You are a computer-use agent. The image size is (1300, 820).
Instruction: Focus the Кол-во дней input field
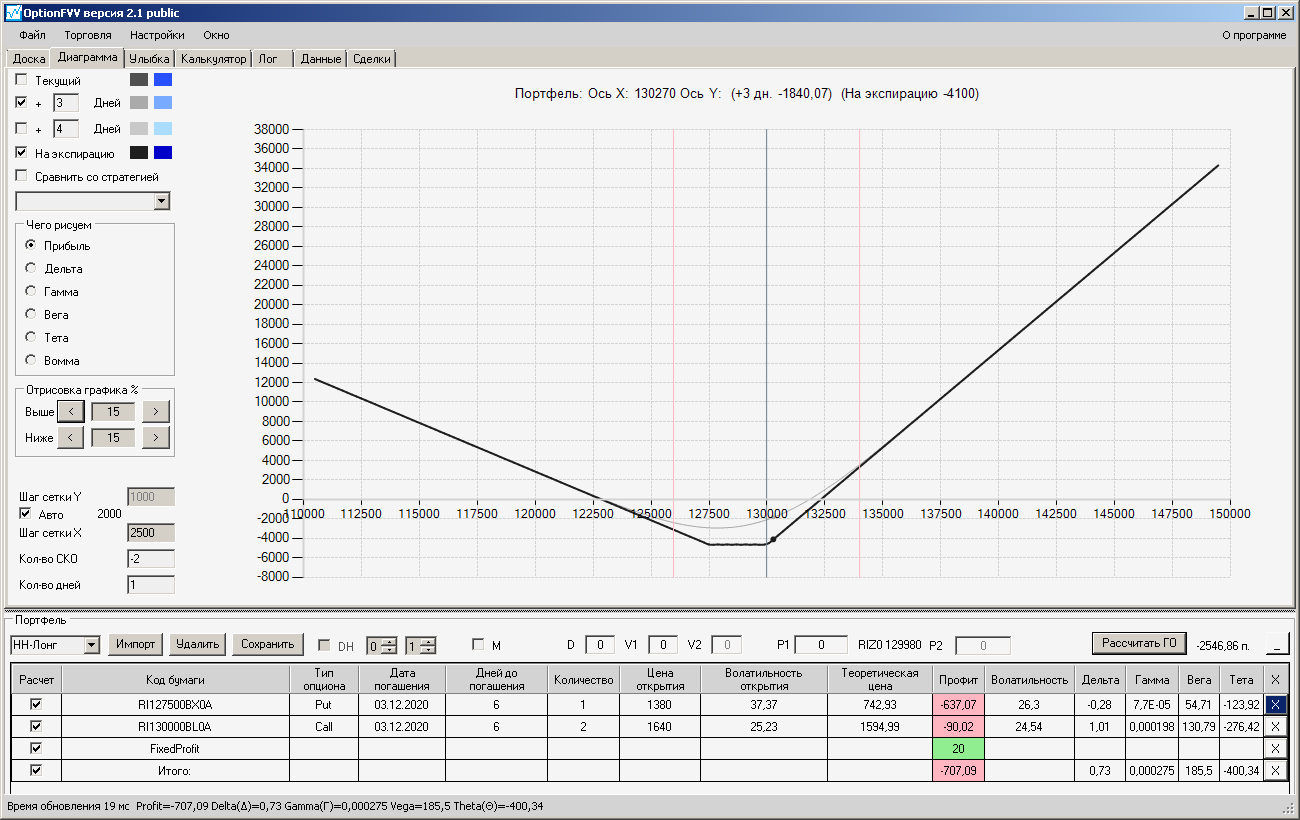(x=151, y=585)
